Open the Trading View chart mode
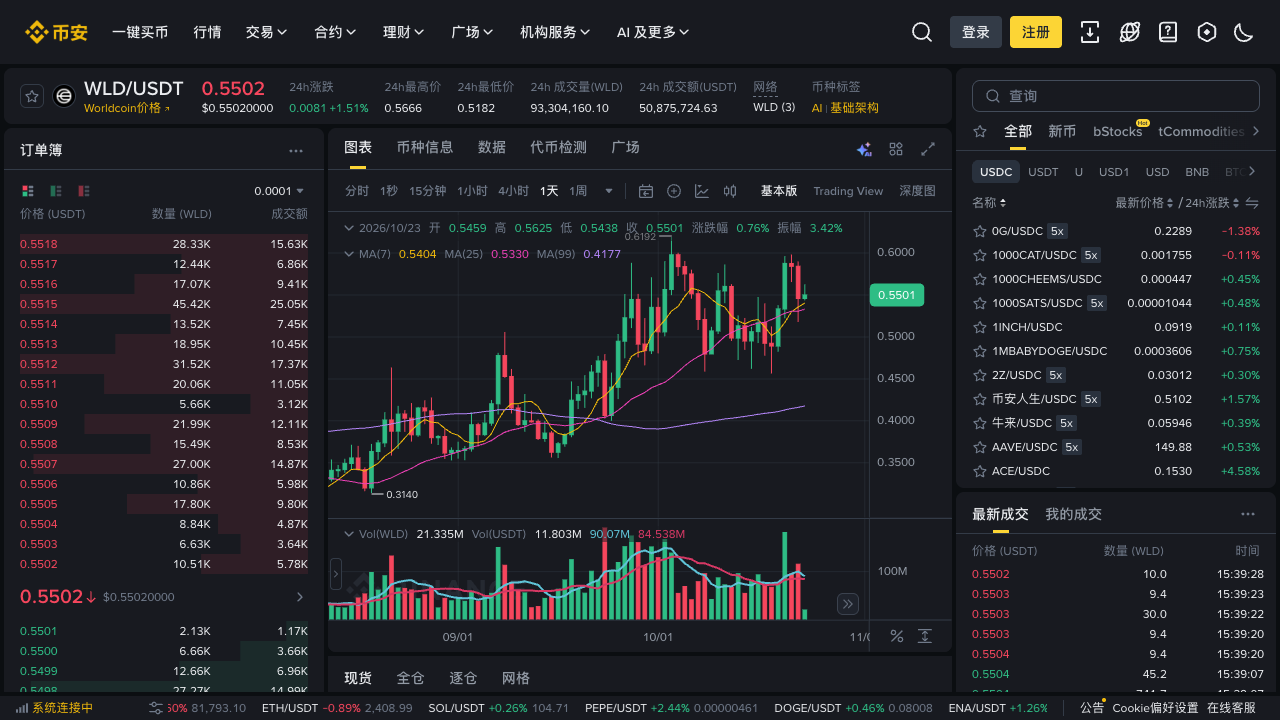The image size is (1280, 720). point(848,191)
